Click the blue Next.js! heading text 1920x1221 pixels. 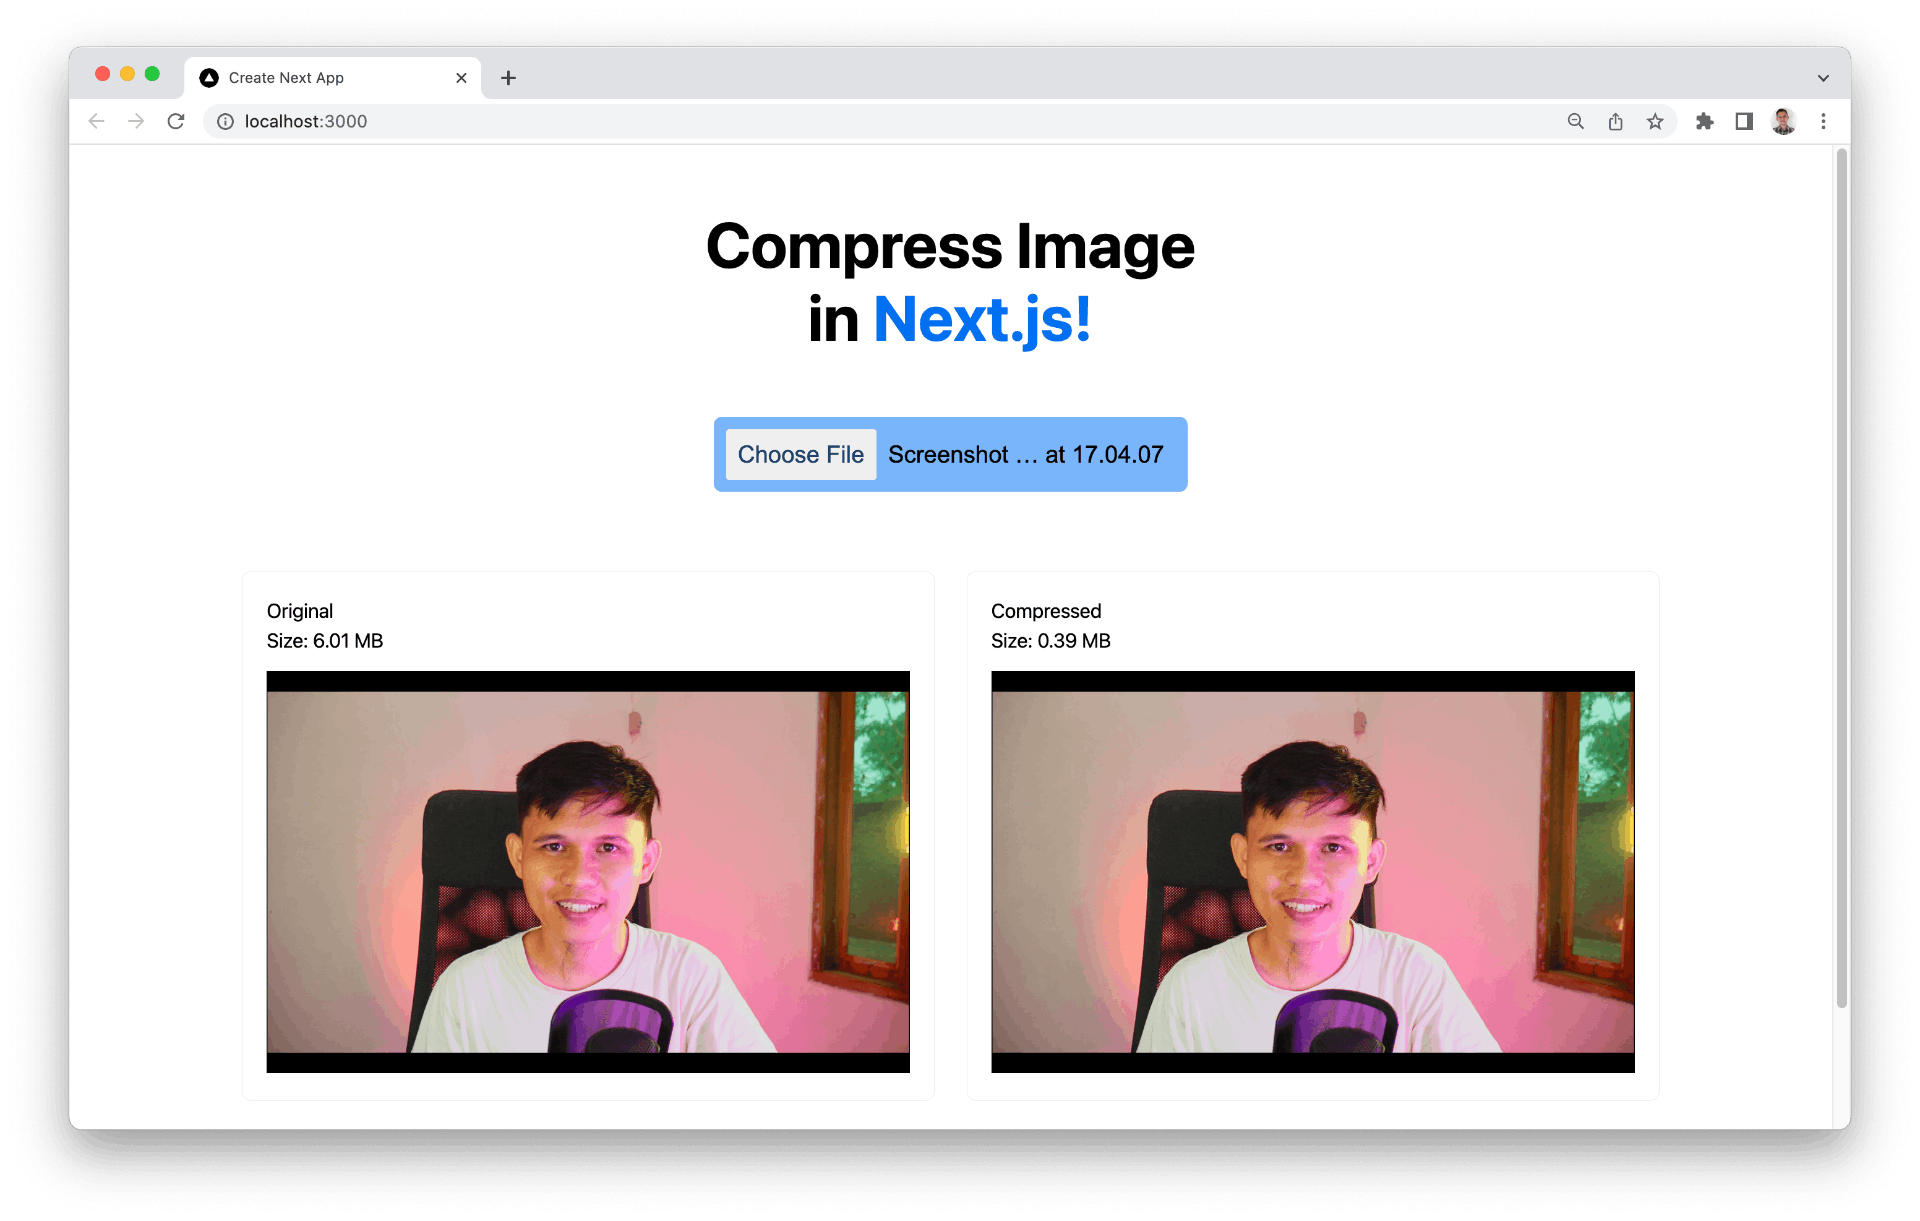pyautogui.click(x=981, y=319)
